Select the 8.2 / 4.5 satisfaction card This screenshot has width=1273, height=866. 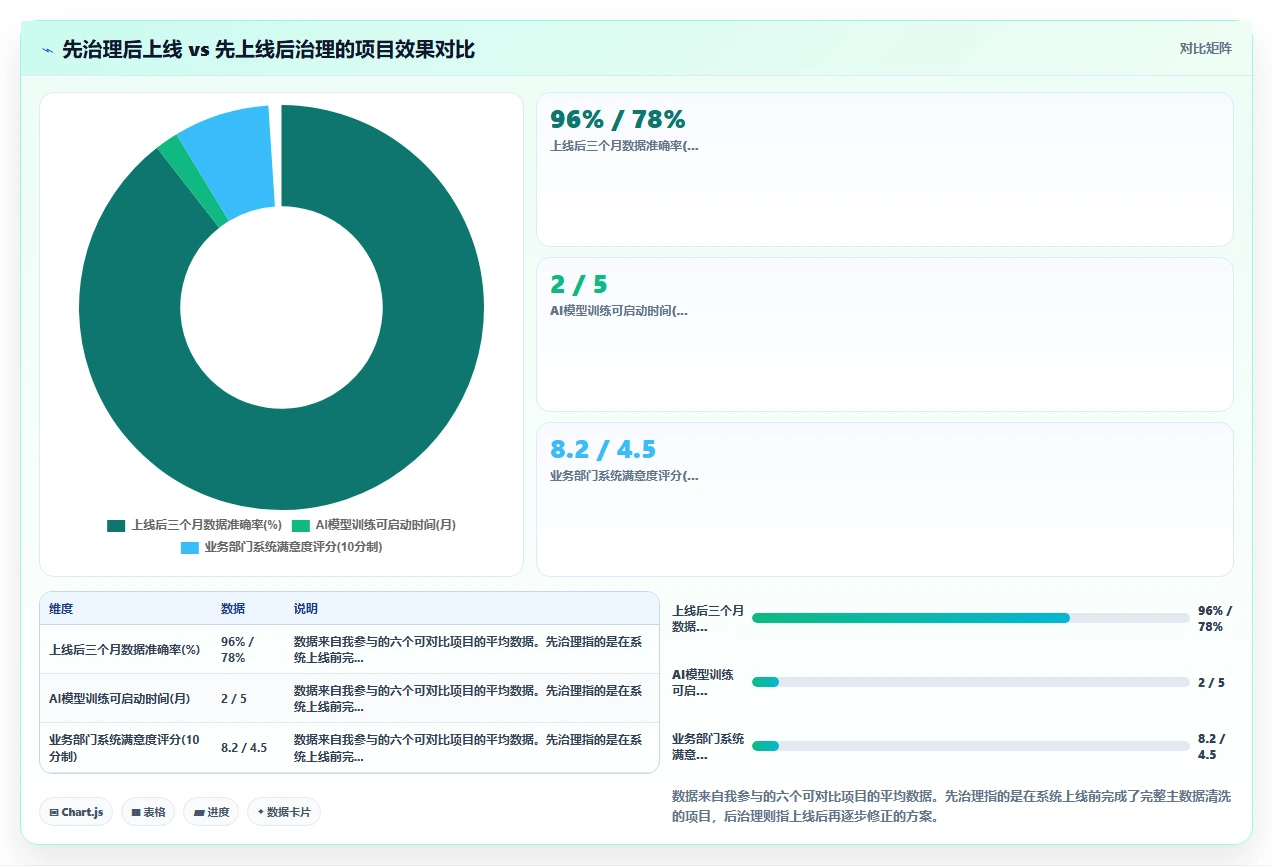tap(885, 499)
